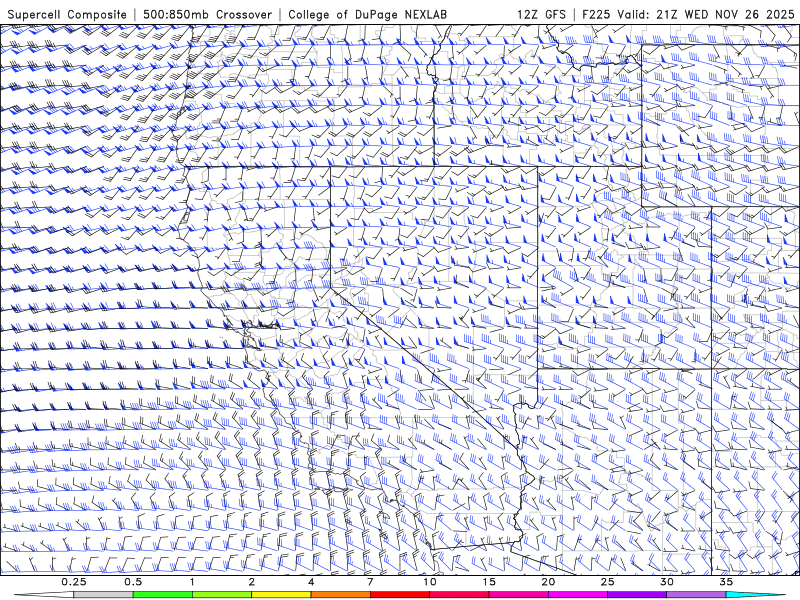Click the magenta color bar segment after 20
Viewport: 800px width, 600px height.
pyautogui.click(x=578, y=595)
